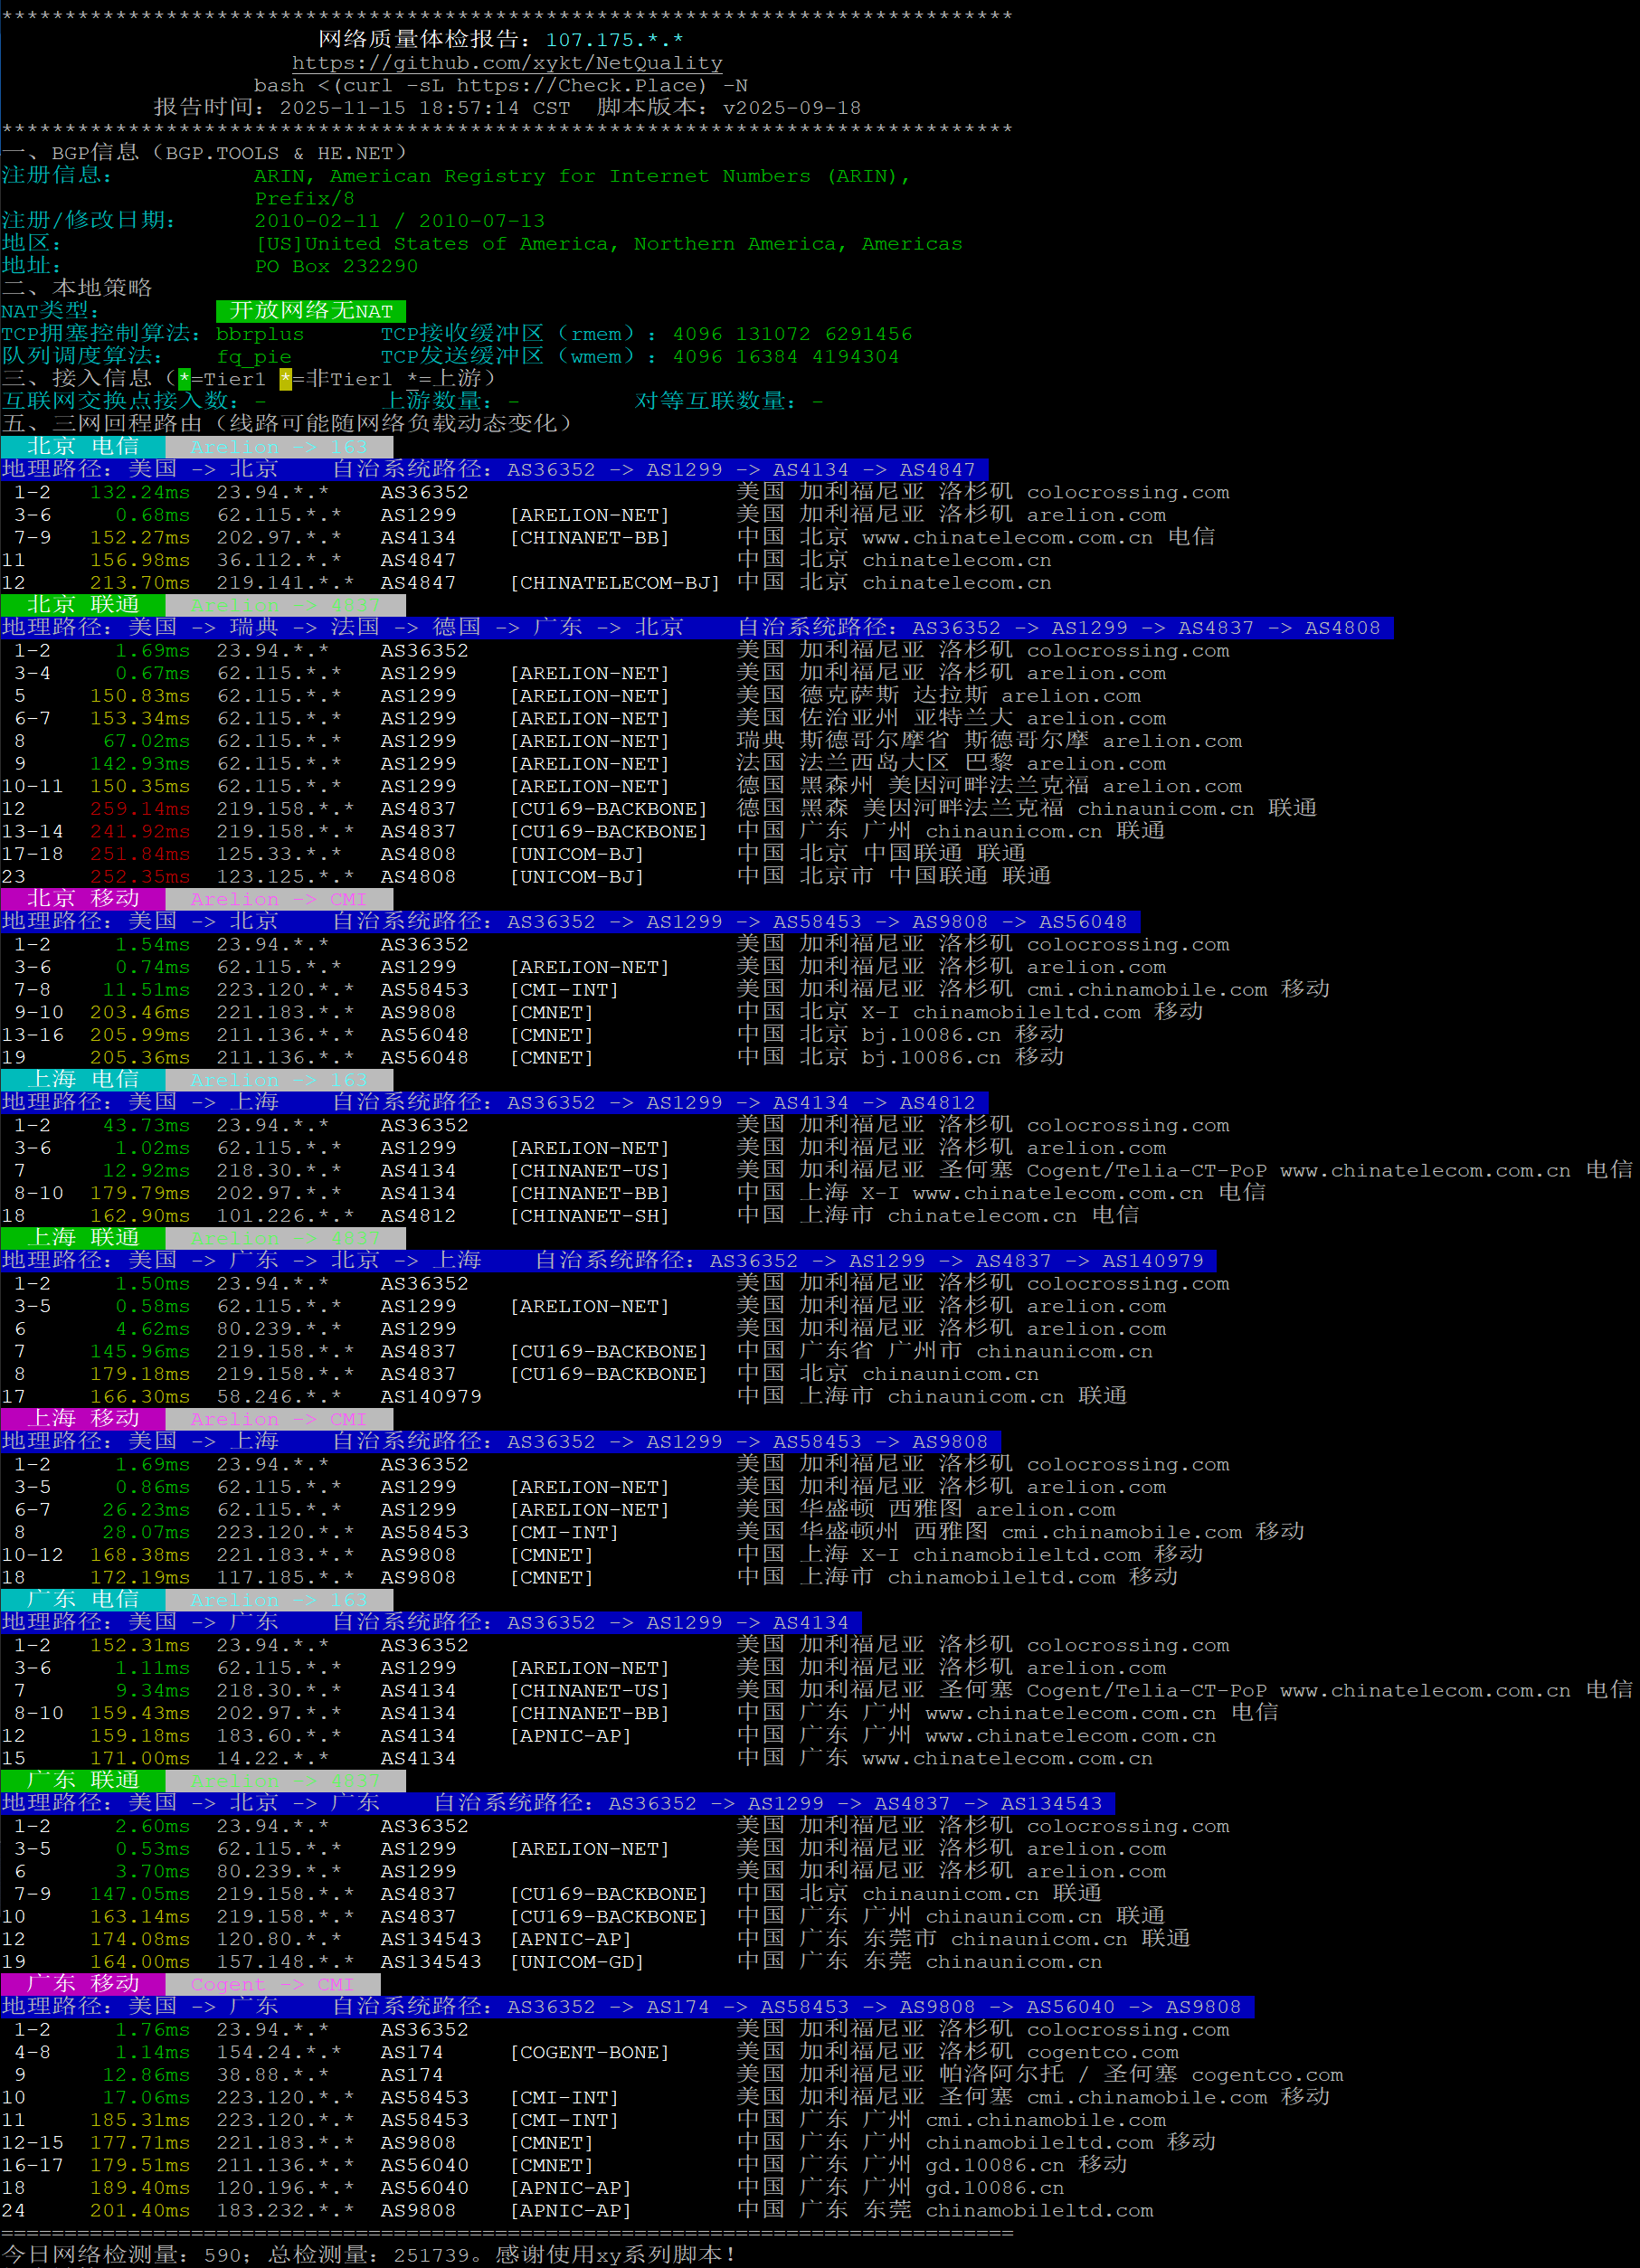Toggle the bbrplus congestion algorithm value

pyautogui.click(x=262, y=333)
